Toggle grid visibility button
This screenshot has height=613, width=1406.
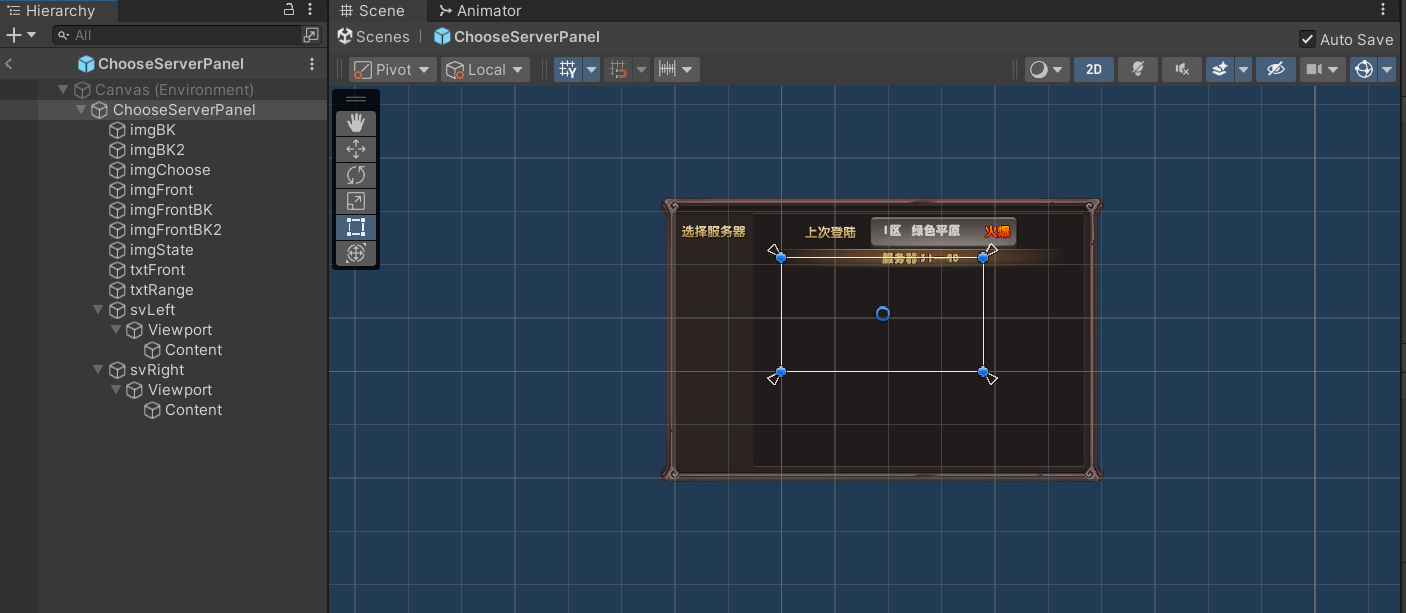pos(568,70)
